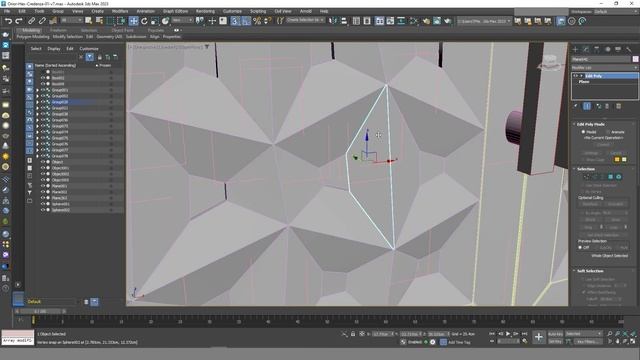Open the Modifiers menu
The height and width of the screenshot is (360, 640).
(120, 11)
